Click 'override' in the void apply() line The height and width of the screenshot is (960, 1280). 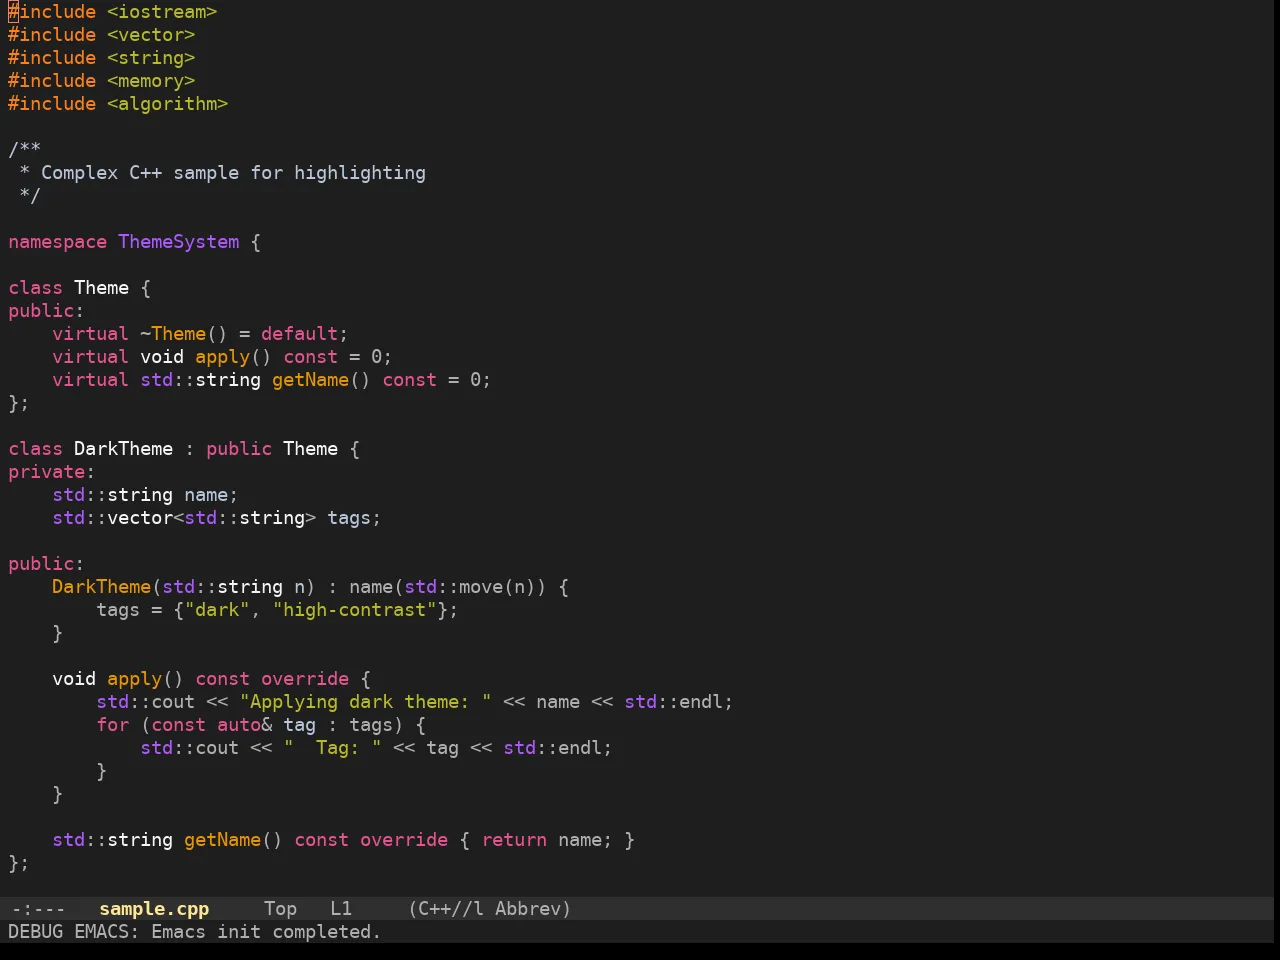point(305,679)
